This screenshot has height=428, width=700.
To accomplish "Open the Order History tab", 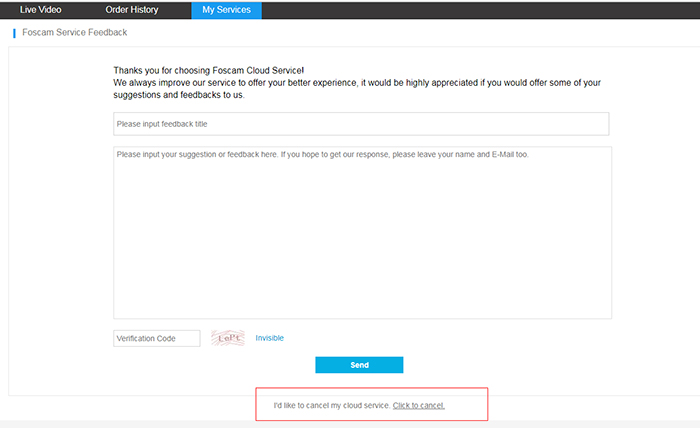I will [132, 10].
